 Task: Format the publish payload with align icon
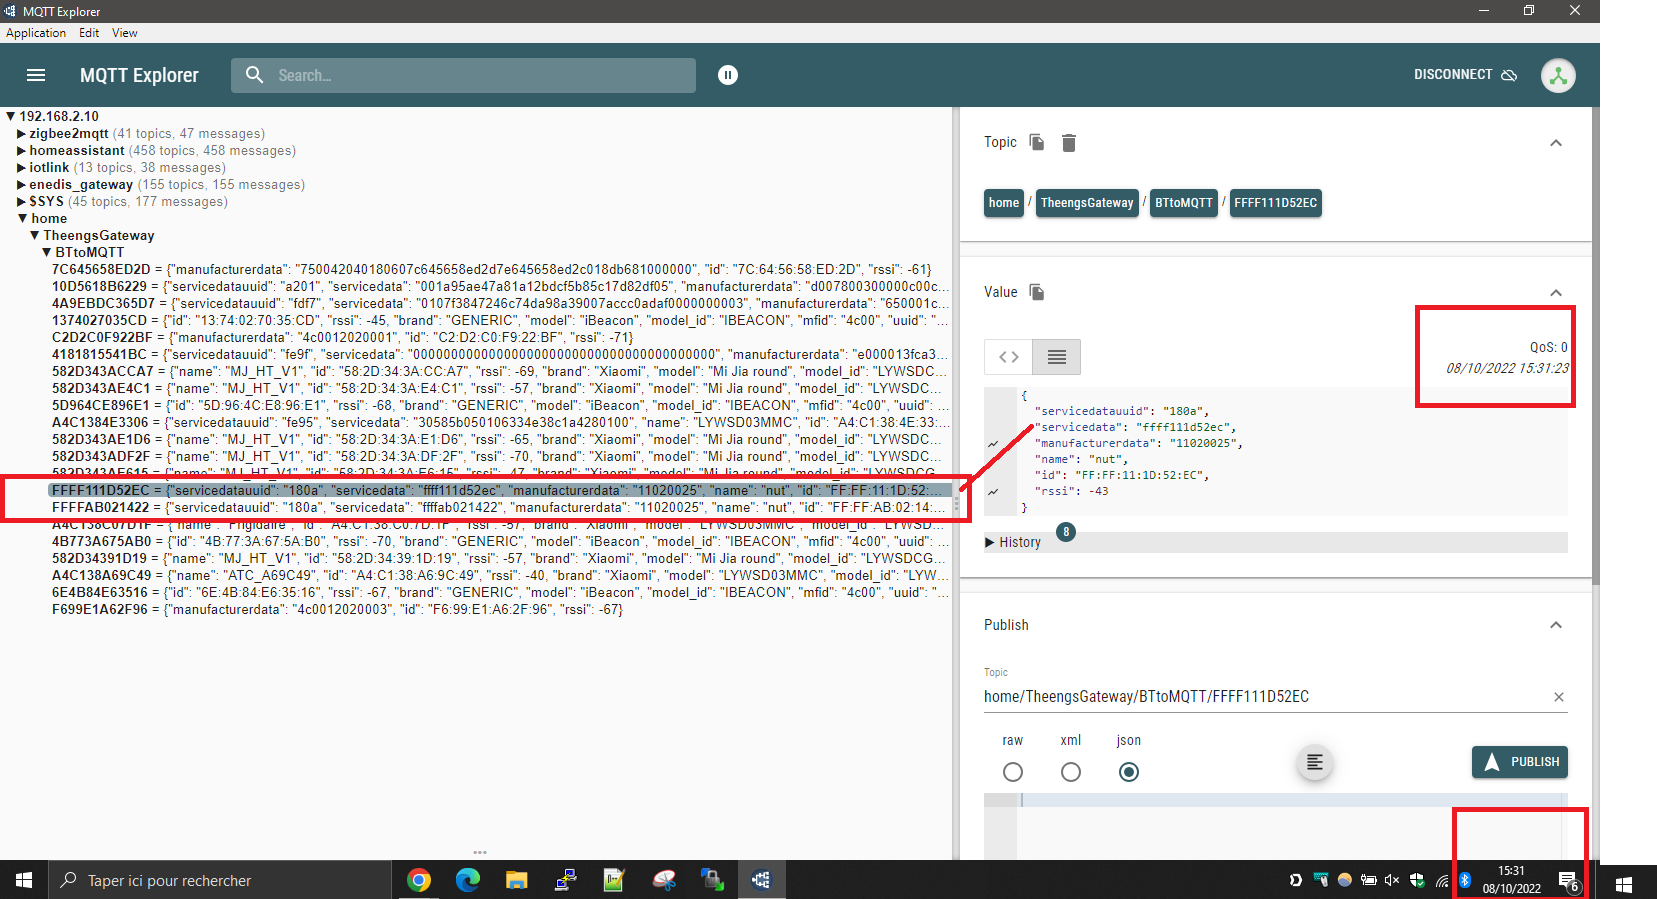pos(1315,762)
